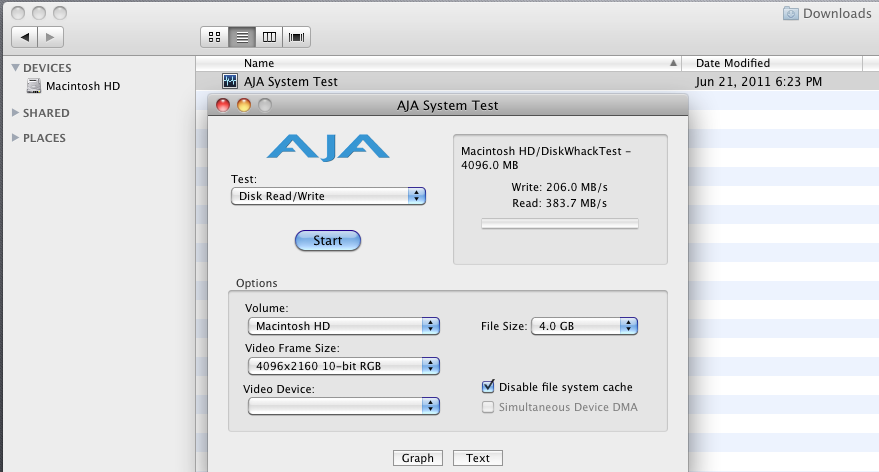This screenshot has height=472, width=879.
Task: Sort by Date Modified column header
Action: (772, 63)
